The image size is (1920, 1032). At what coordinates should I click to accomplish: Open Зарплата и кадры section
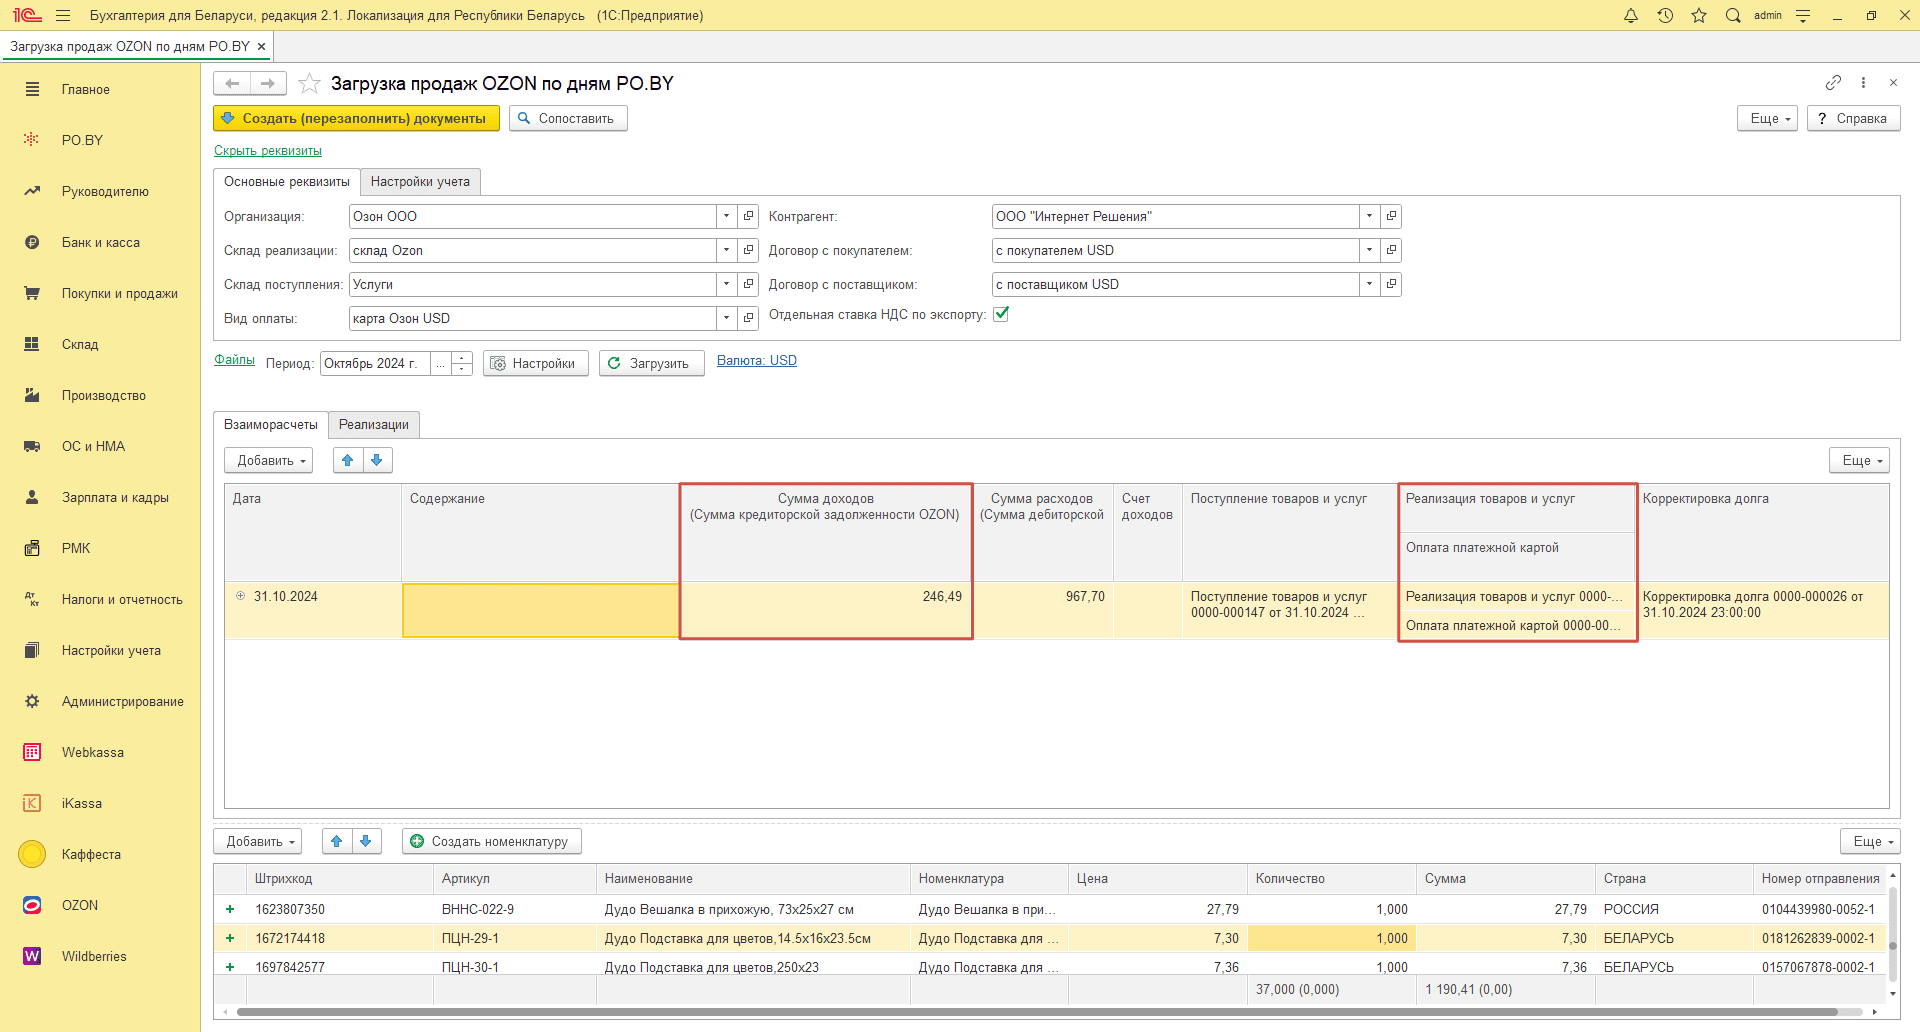pos(115,497)
